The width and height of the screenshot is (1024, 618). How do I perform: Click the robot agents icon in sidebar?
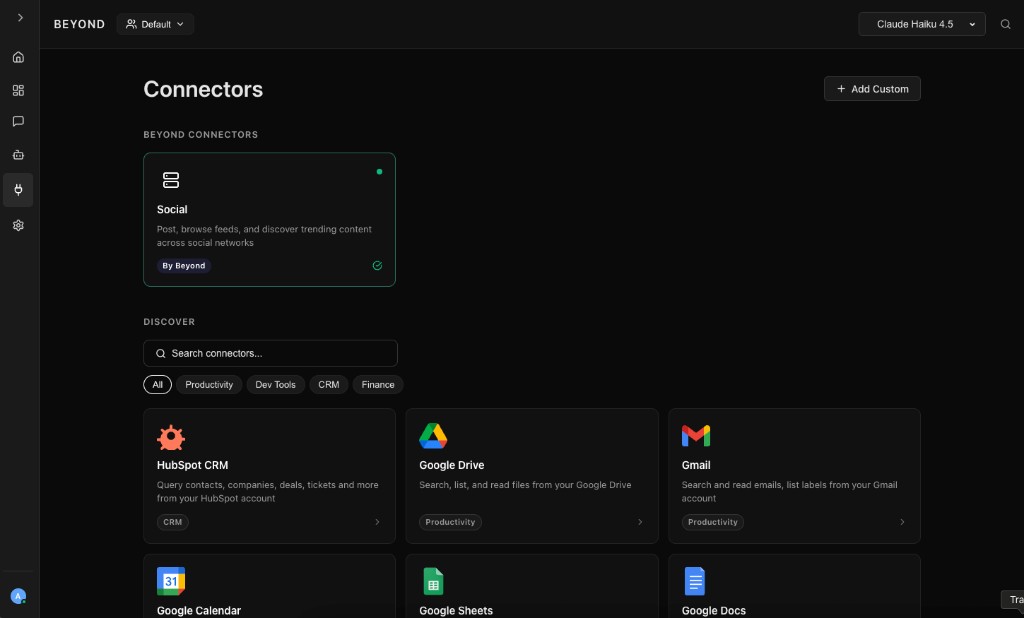[18, 155]
